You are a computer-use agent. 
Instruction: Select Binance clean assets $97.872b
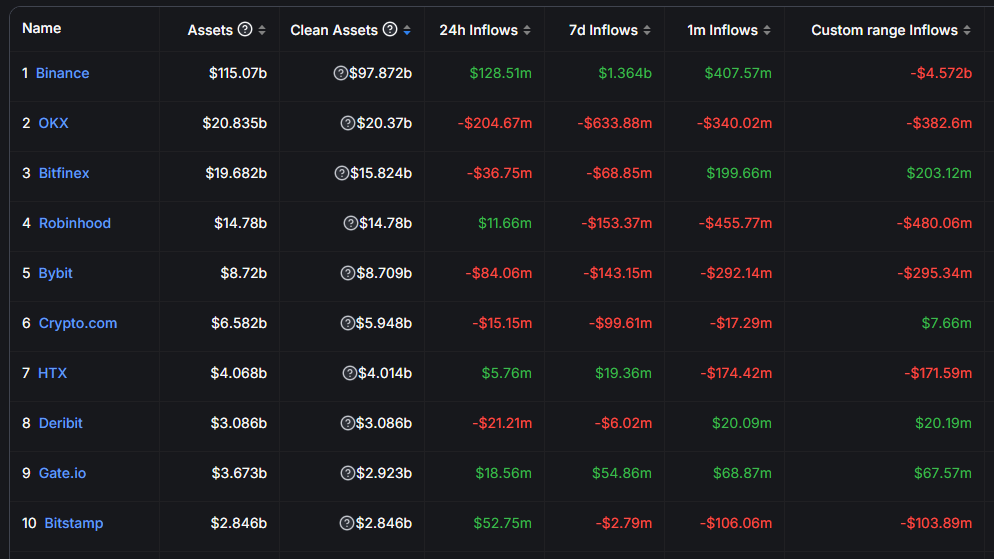(x=380, y=73)
